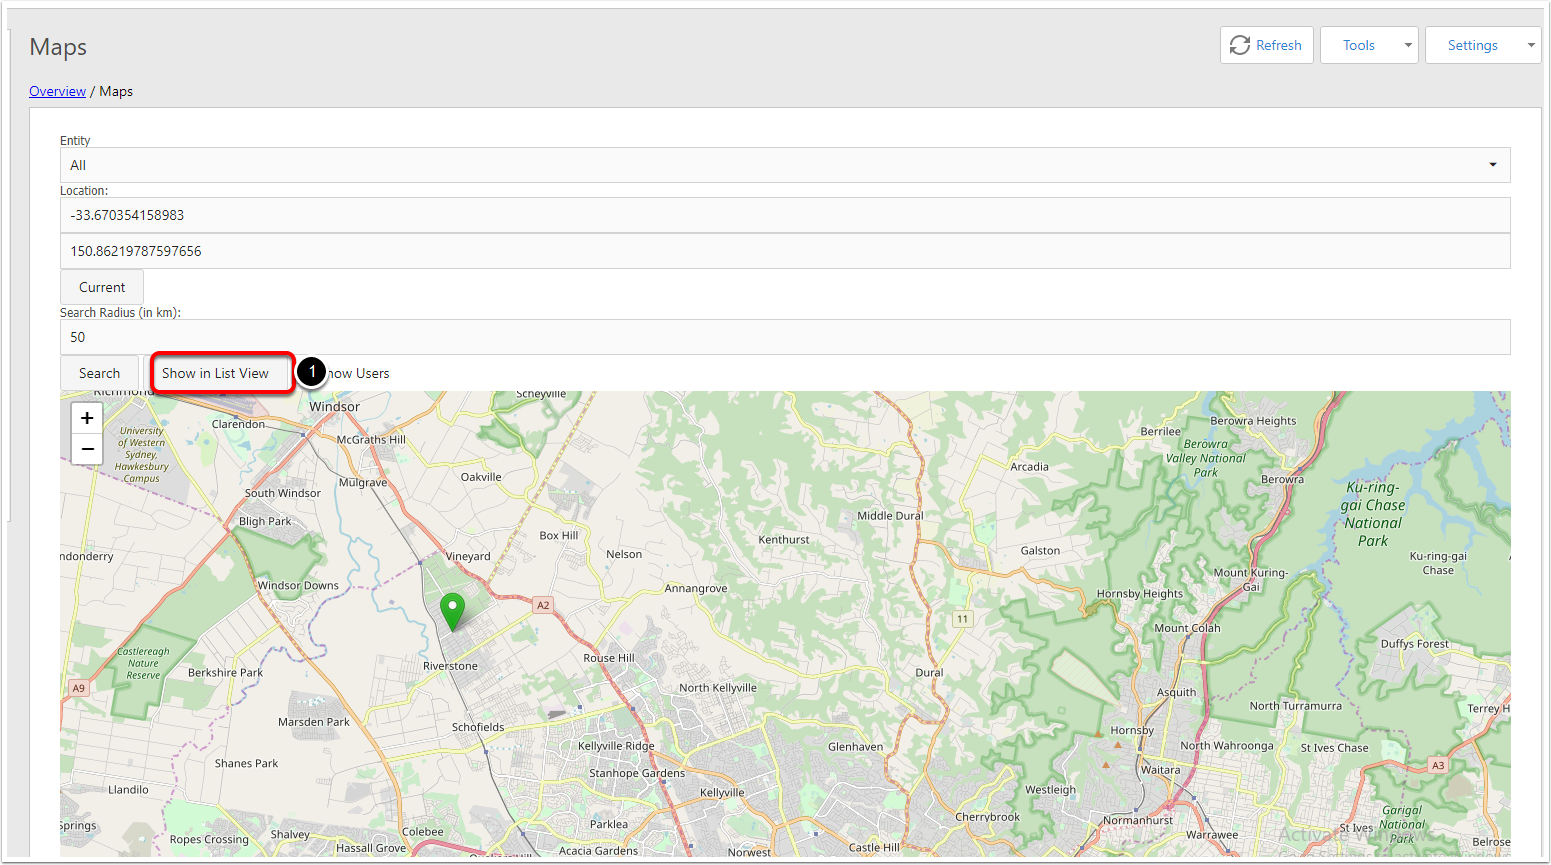
Task: Click the Box Hill map label
Action: tap(559, 535)
